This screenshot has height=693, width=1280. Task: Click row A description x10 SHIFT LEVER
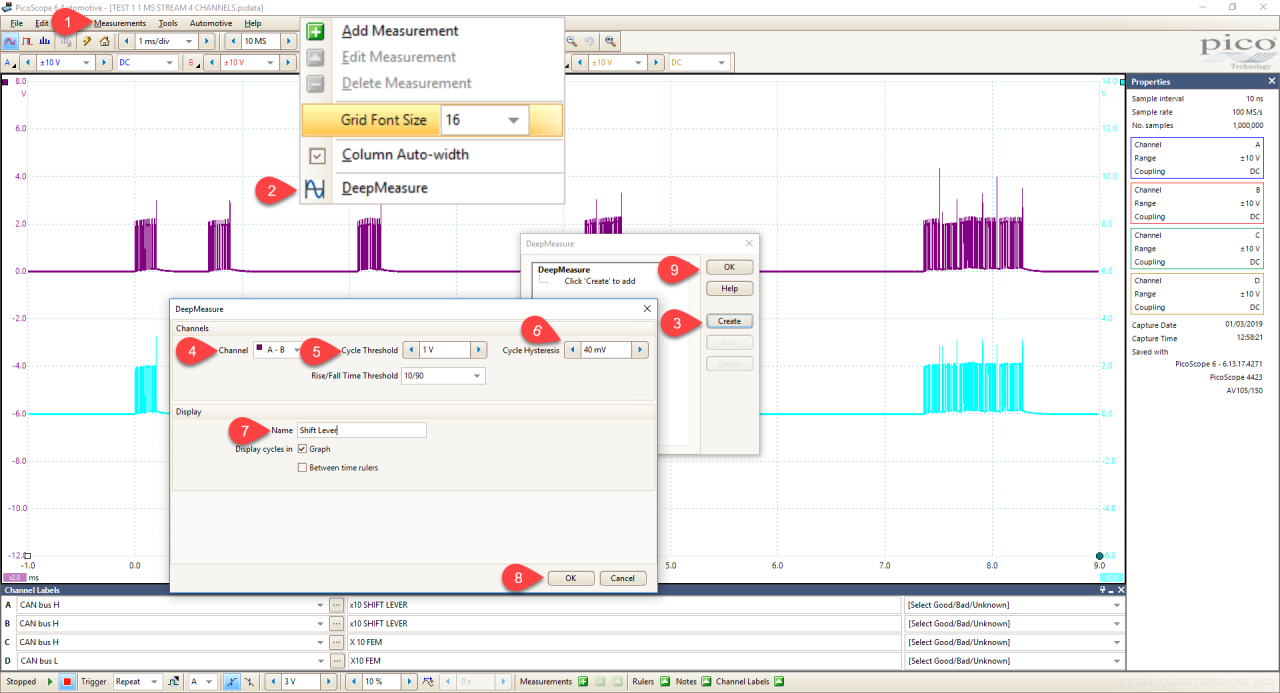point(623,605)
